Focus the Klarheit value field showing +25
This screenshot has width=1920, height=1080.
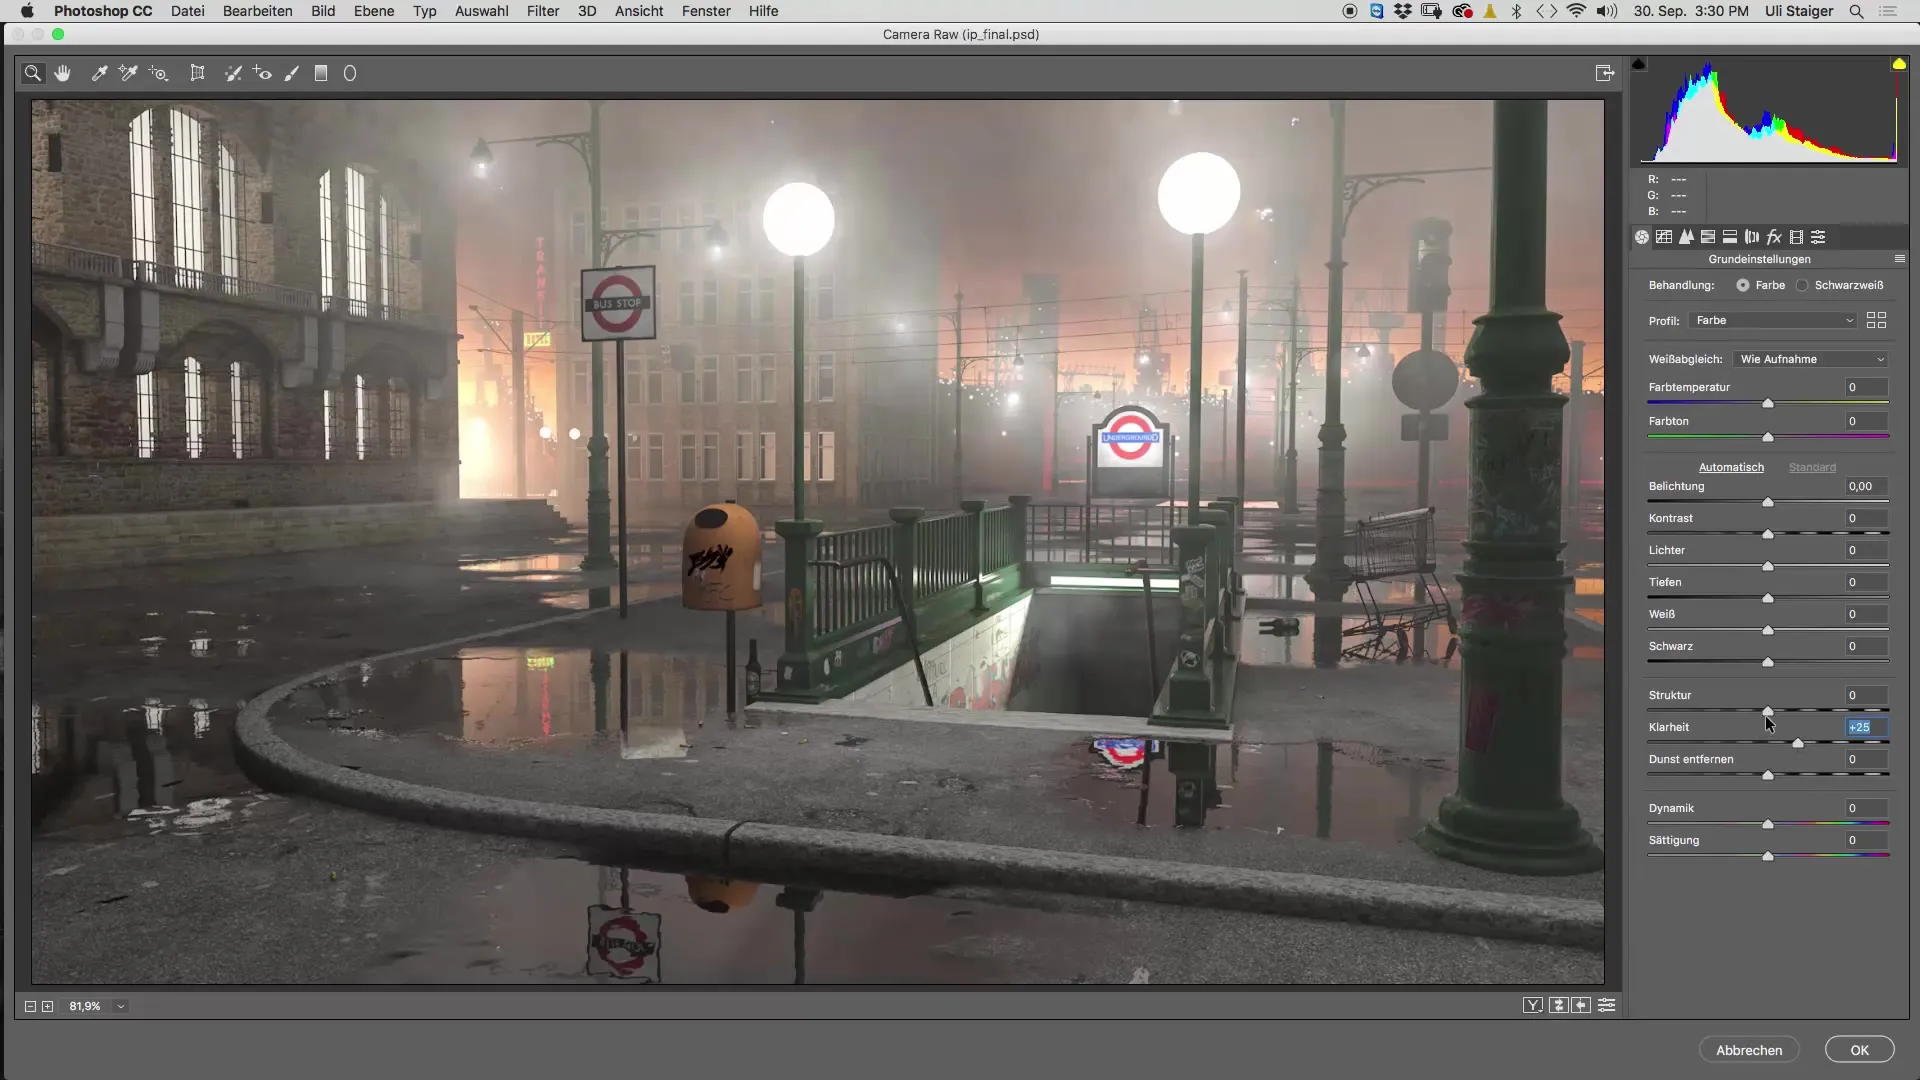(x=1866, y=727)
